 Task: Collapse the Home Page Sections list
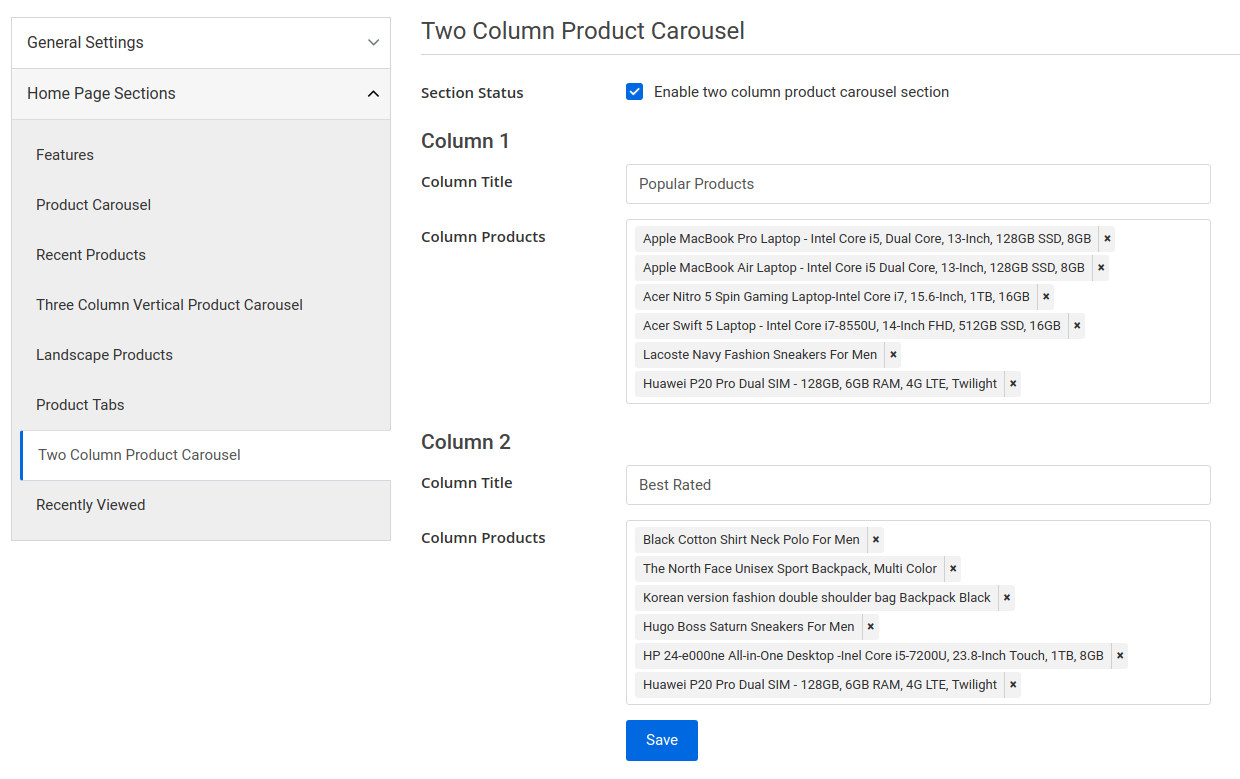tap(200, 93)
